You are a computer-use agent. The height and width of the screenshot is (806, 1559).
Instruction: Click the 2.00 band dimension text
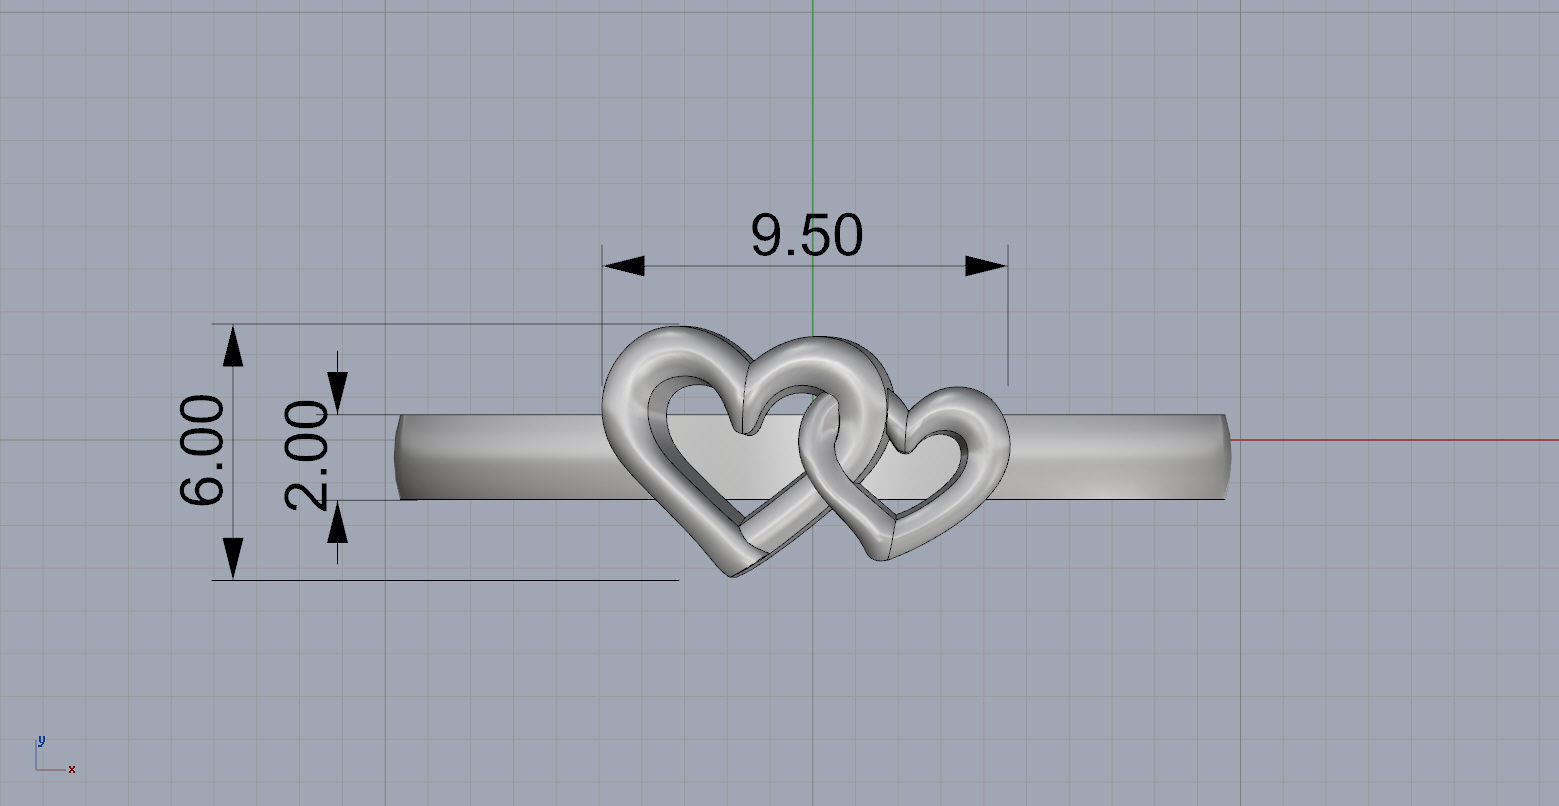pos(306,456)
